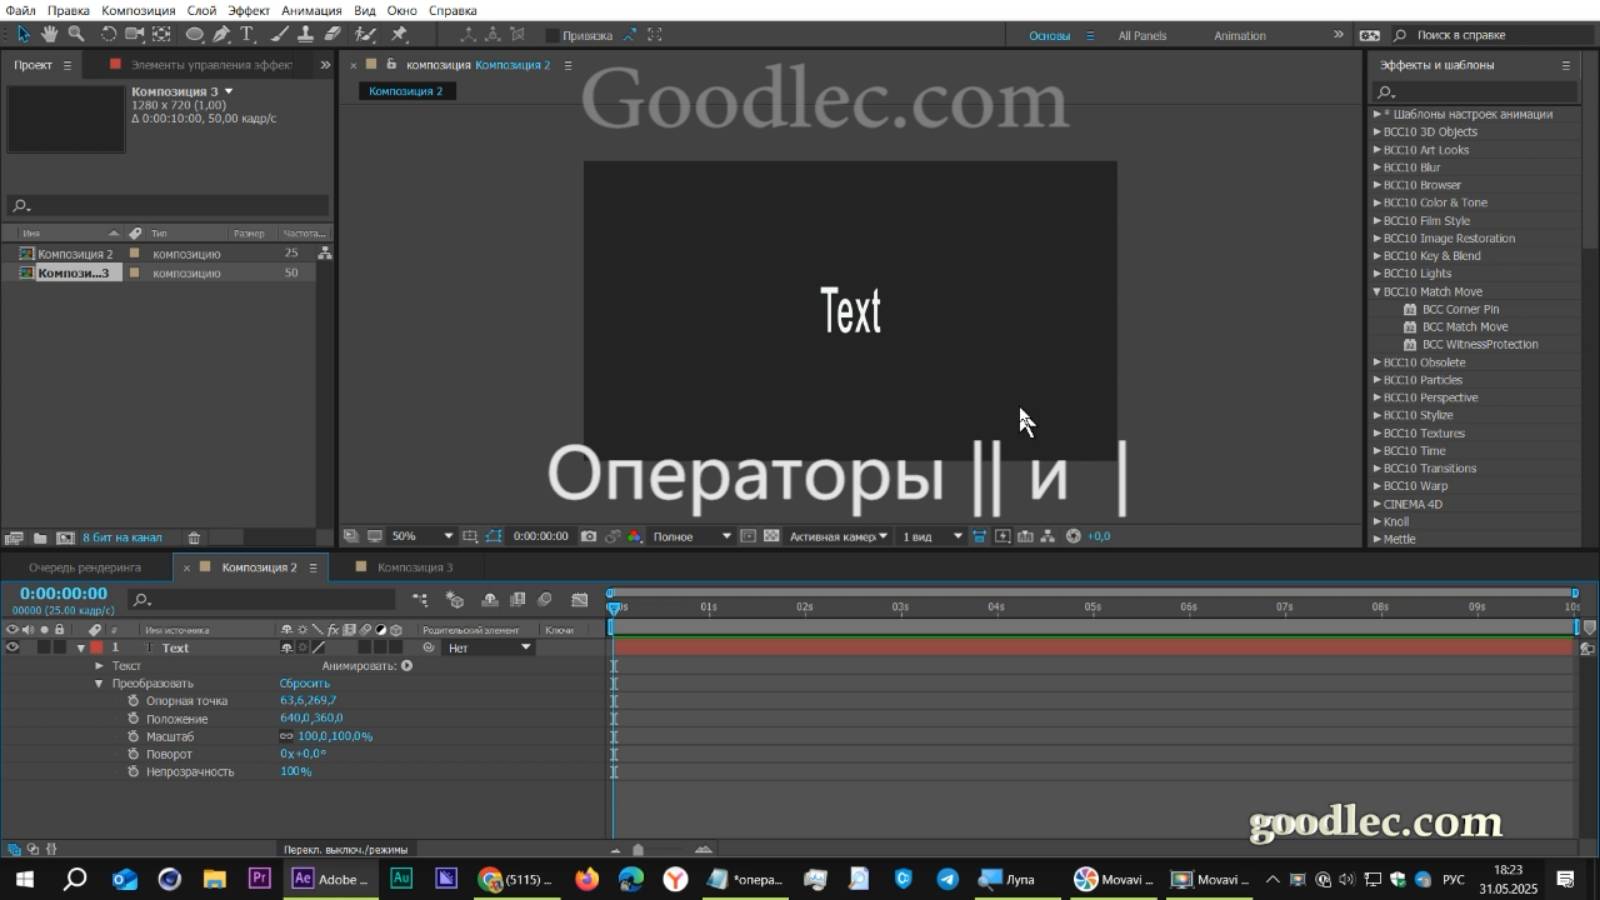Open parent dropdown showing Нет
This screenshot has height=900, width=1600.
[x=489, y=648]
